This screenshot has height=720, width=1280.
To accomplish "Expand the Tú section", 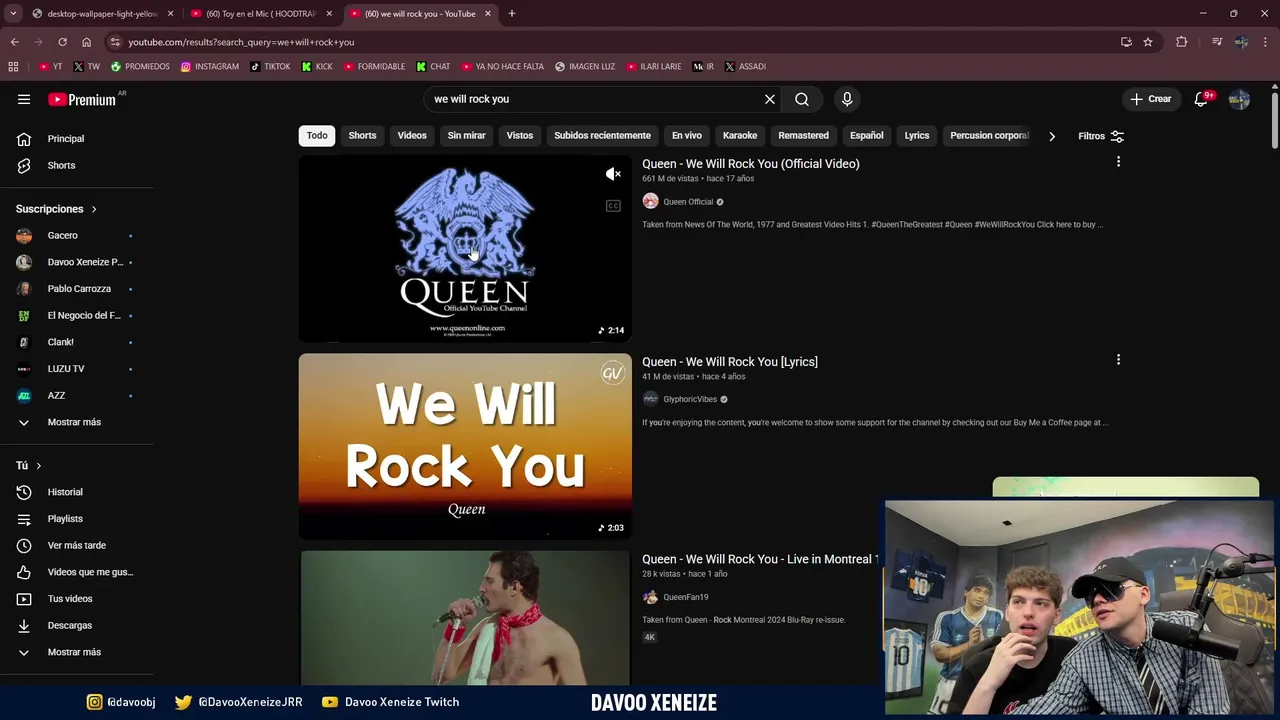I will [28, 465].
